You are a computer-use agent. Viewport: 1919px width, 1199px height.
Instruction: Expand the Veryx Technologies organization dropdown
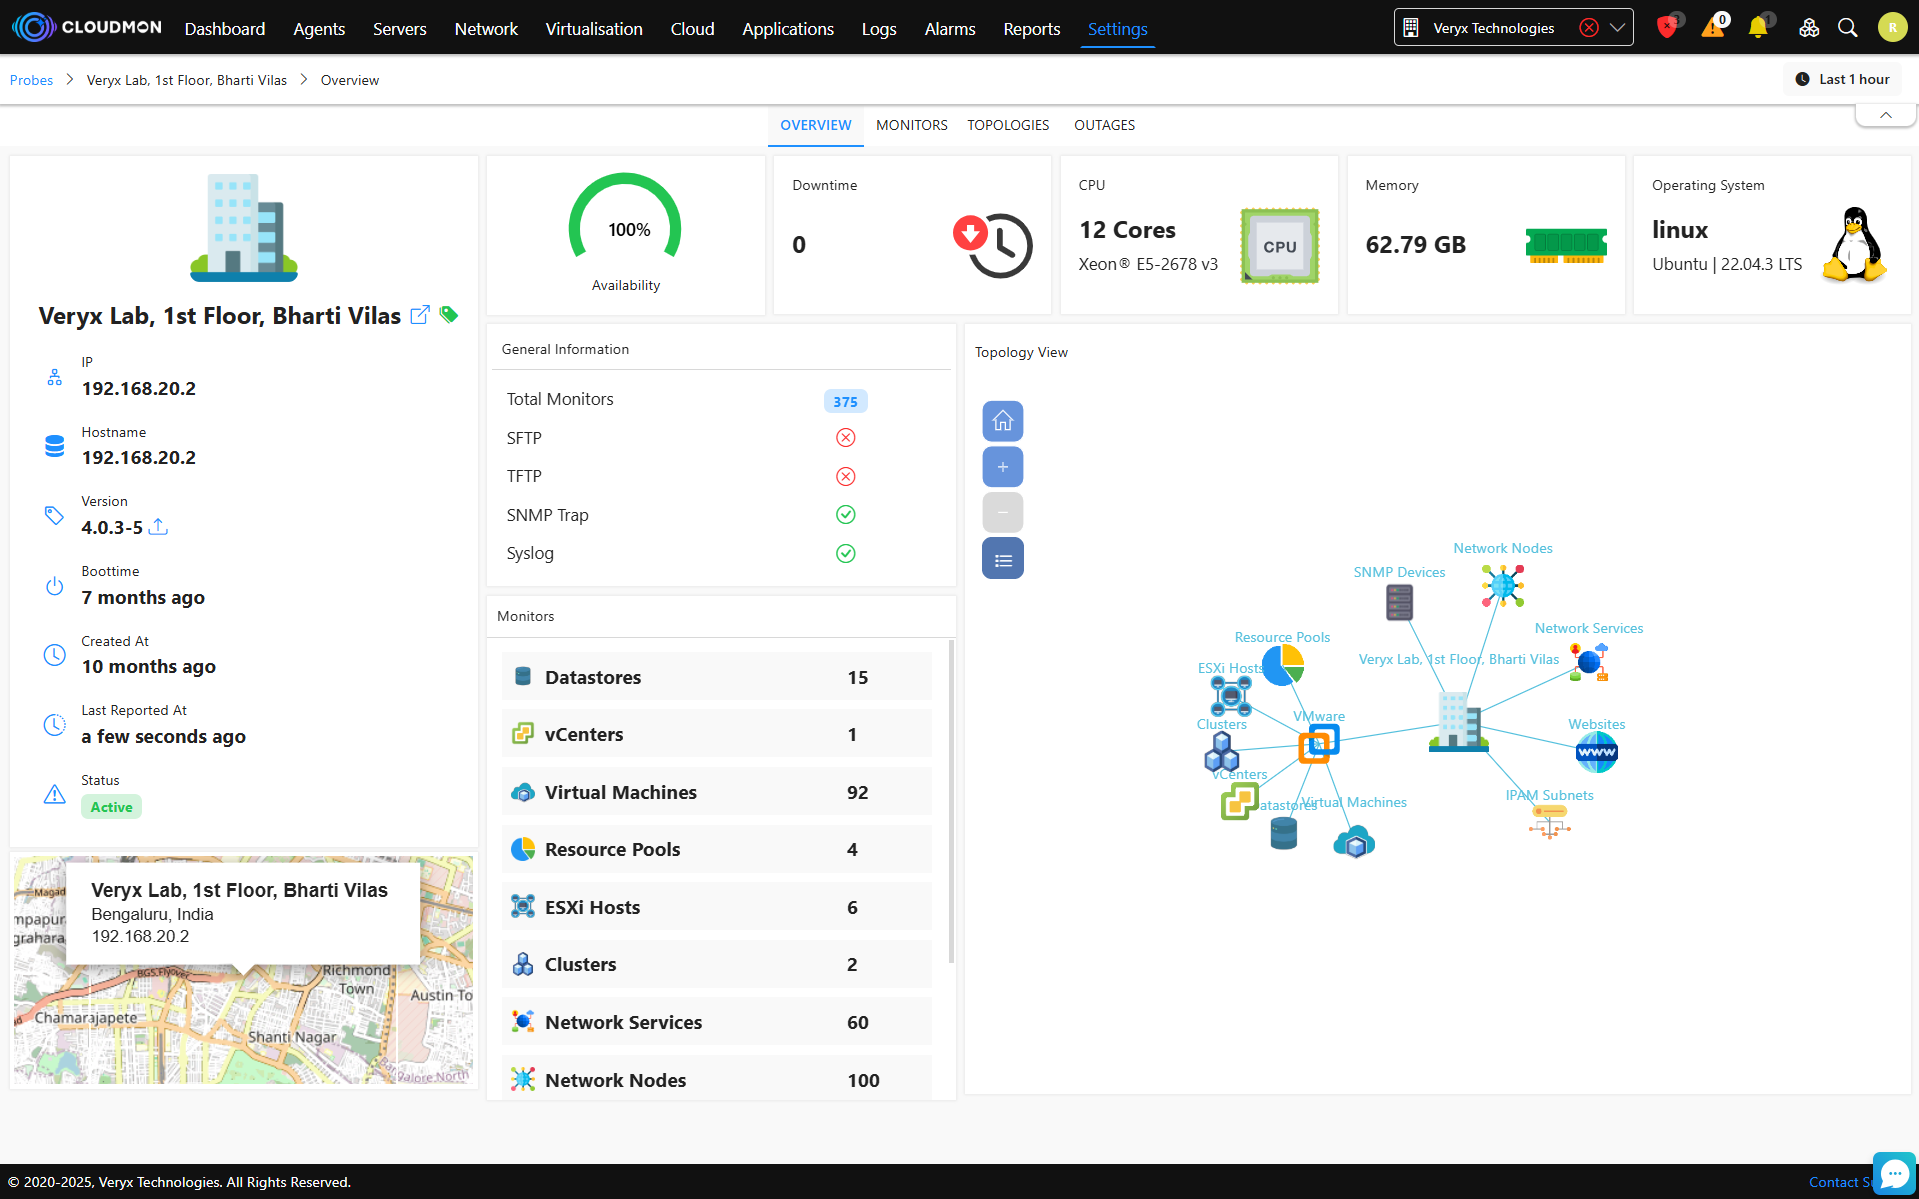point(1617,28)
